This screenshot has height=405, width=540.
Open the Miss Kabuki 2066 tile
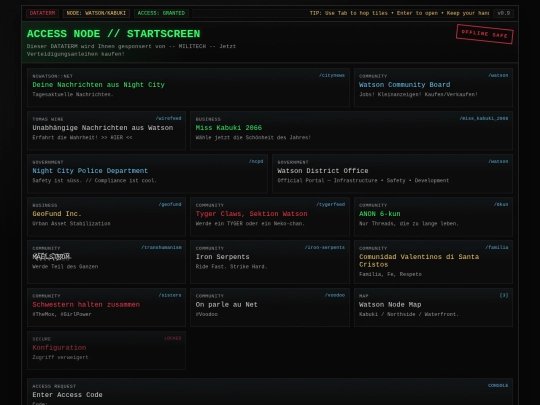(x=352, y=131)
